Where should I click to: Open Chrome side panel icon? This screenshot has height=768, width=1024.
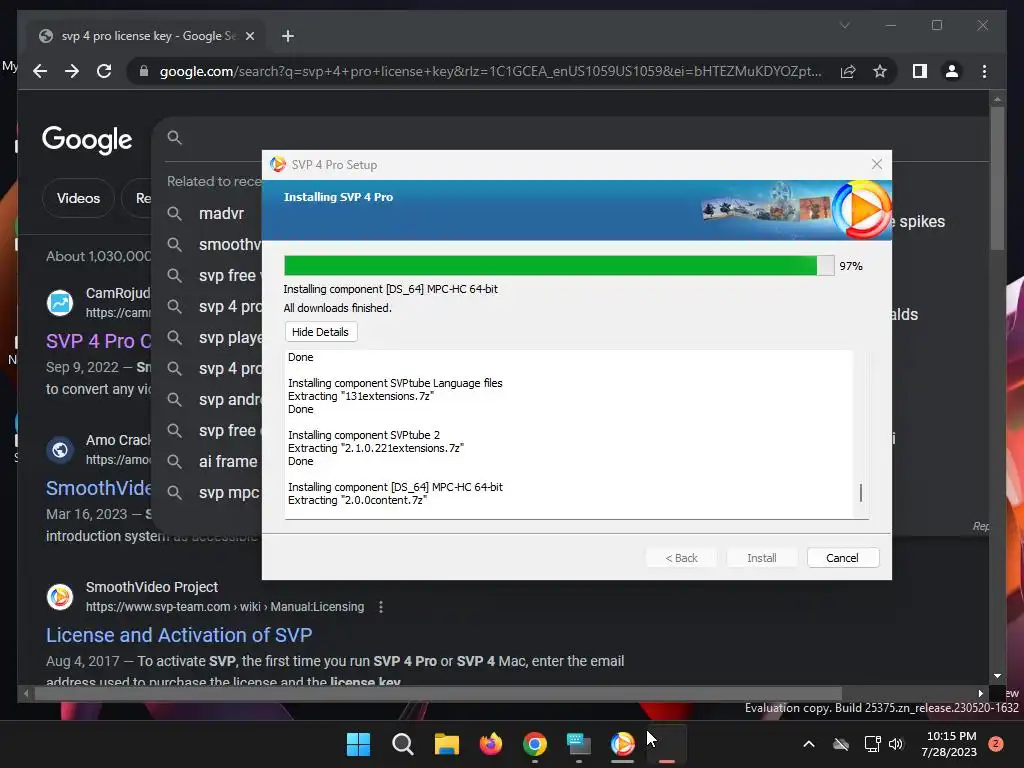click(920, 71)
